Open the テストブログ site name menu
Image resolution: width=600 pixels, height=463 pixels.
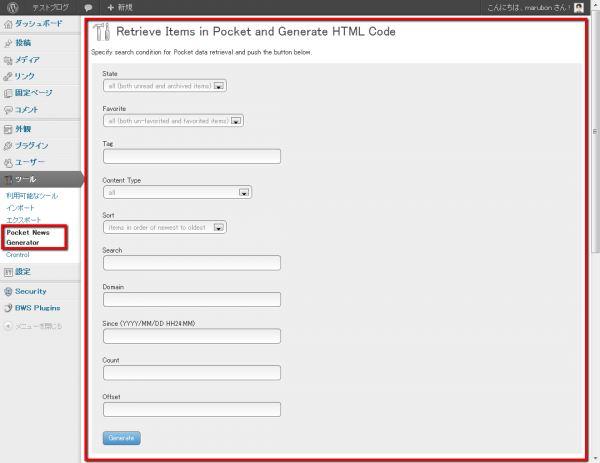(x=50, y=7)
